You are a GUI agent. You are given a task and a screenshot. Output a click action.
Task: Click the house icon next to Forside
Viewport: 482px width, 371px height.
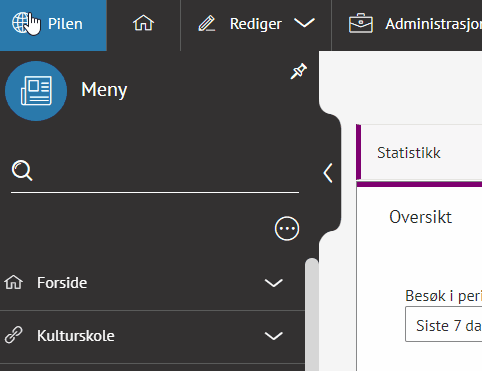[x=13, y=282]
